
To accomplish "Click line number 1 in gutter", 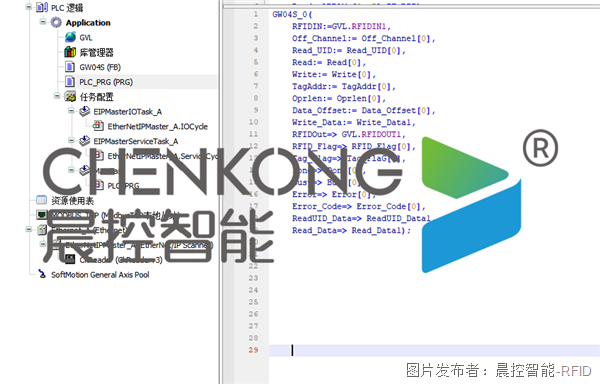I will pyautogui.click(x=256, y=14).
